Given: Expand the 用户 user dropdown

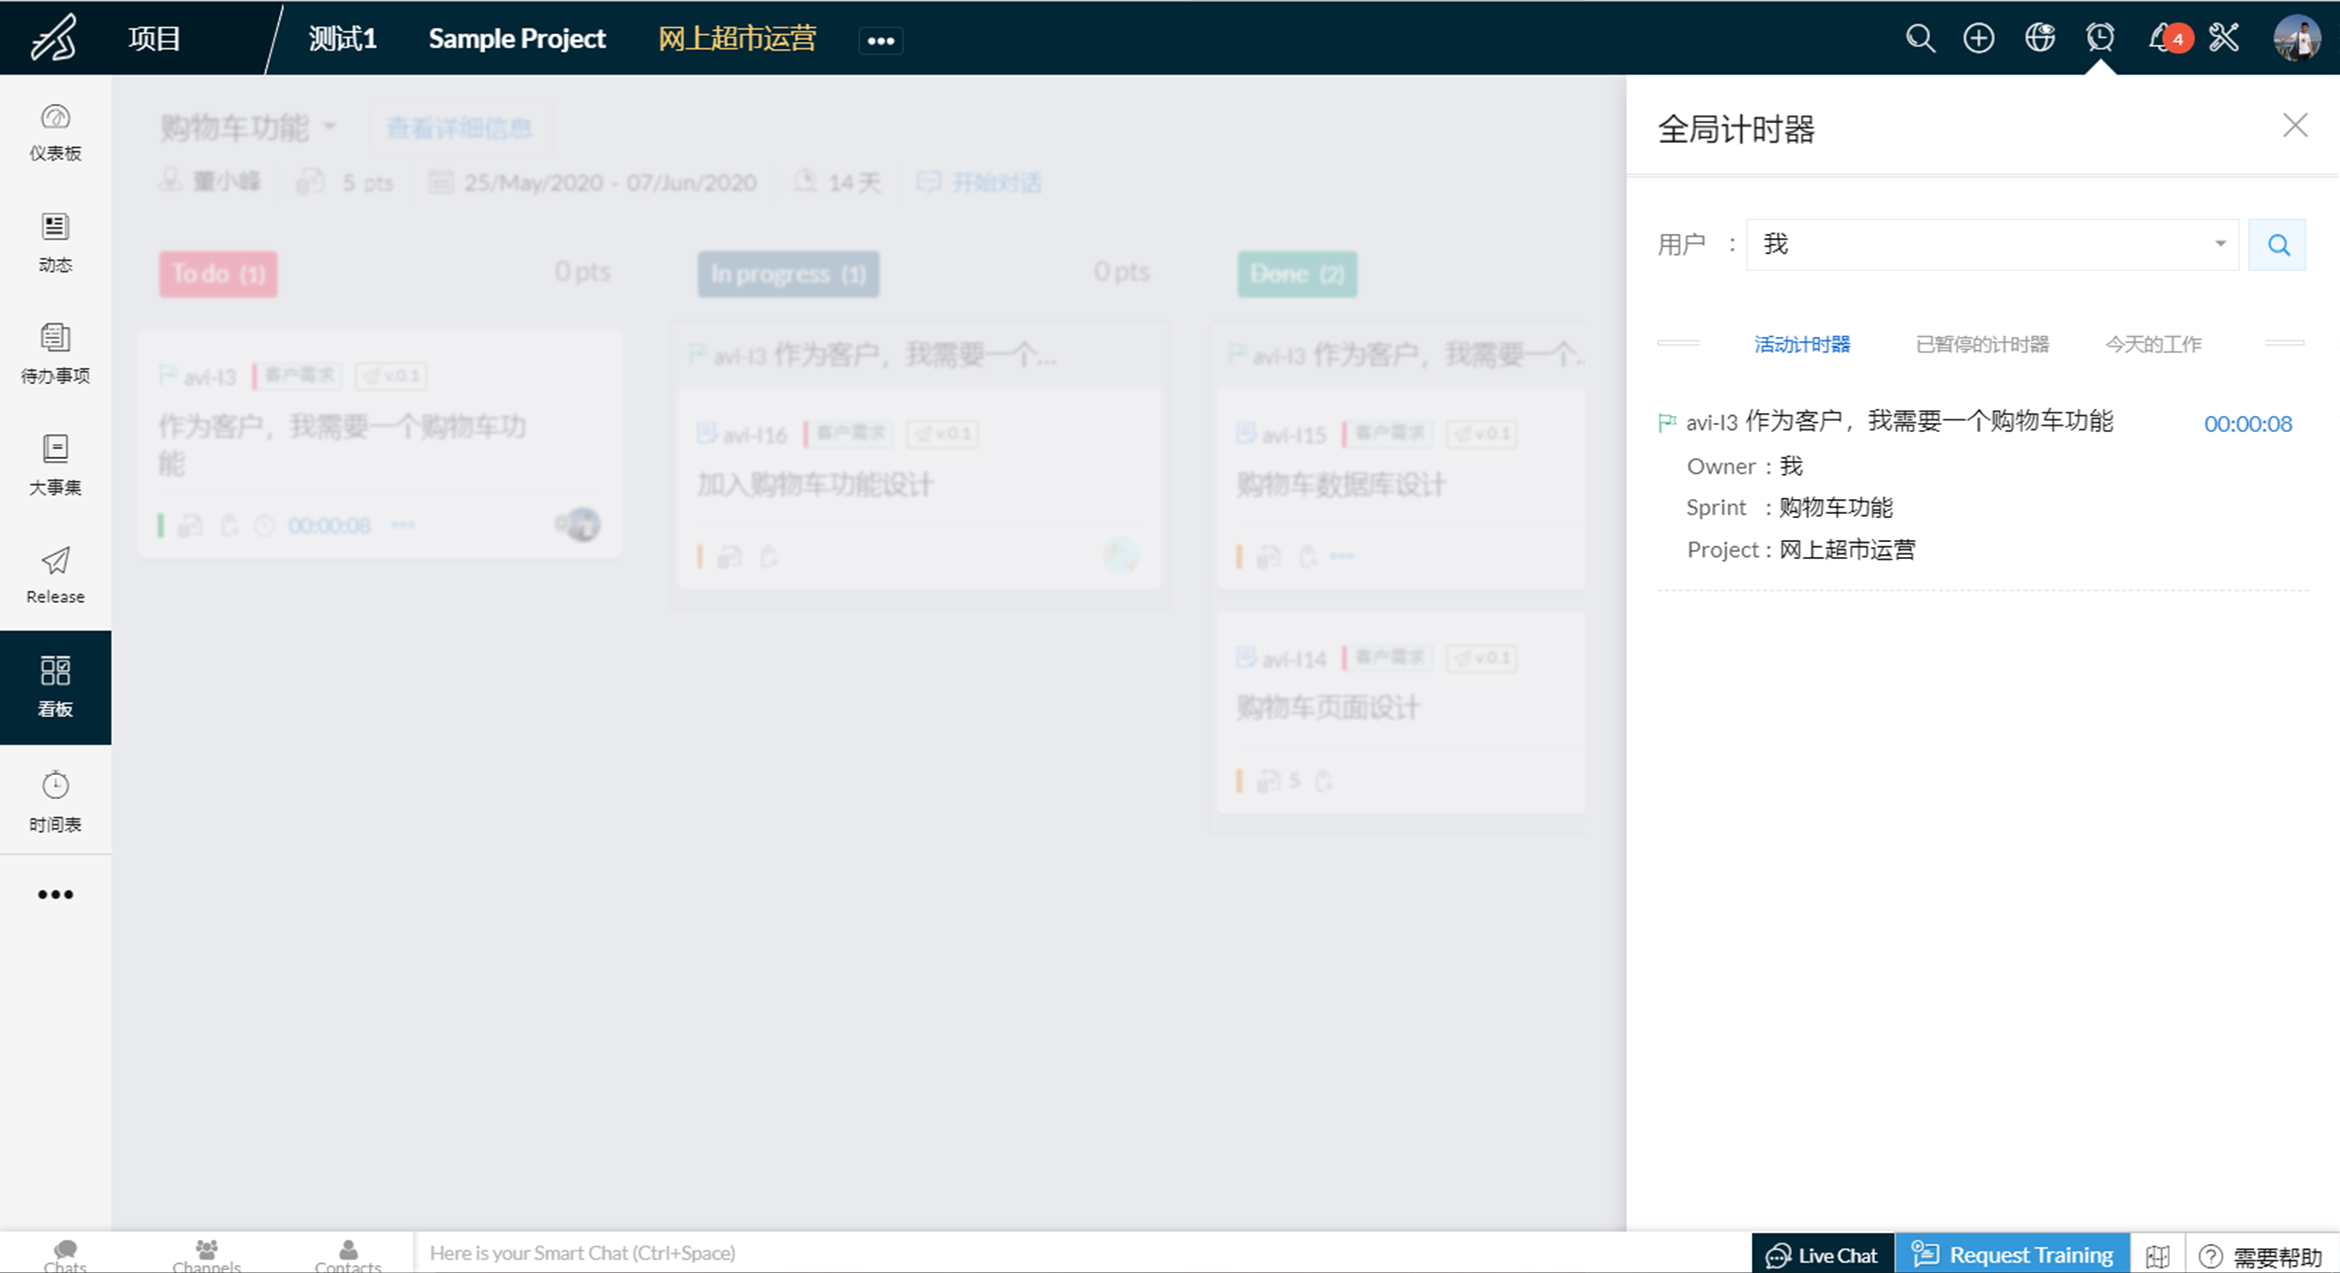Looking at the screenshot, I should (2219, 244).
